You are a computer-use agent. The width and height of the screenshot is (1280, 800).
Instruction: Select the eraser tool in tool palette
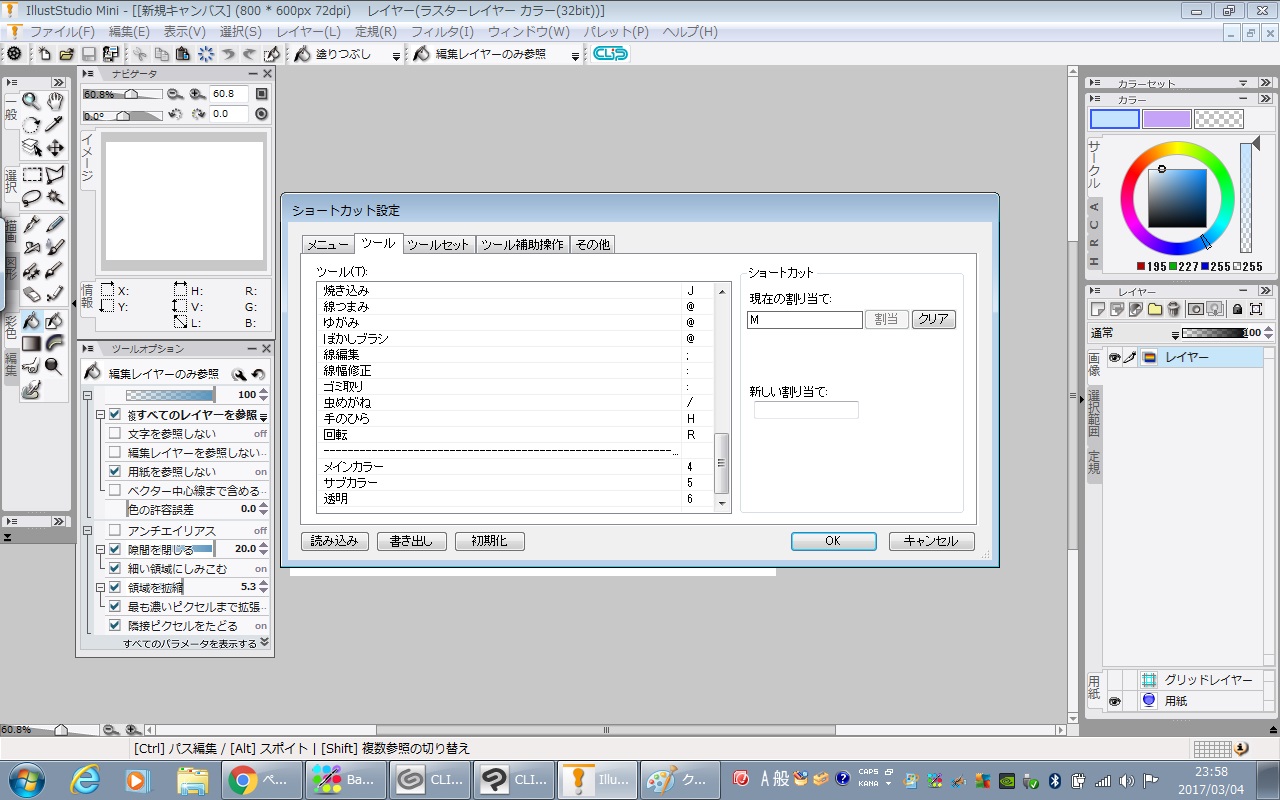(31, 294)
